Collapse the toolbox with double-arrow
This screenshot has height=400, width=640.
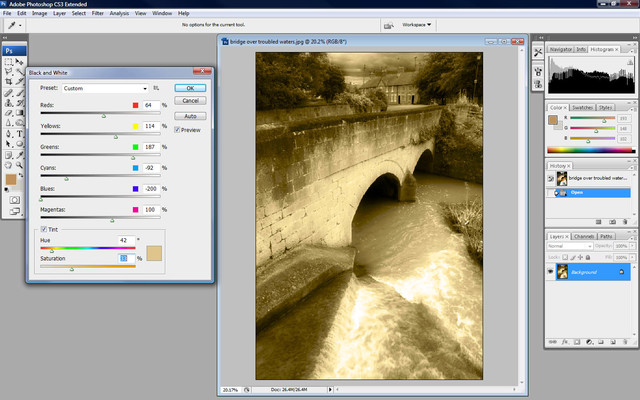point(5,38)
